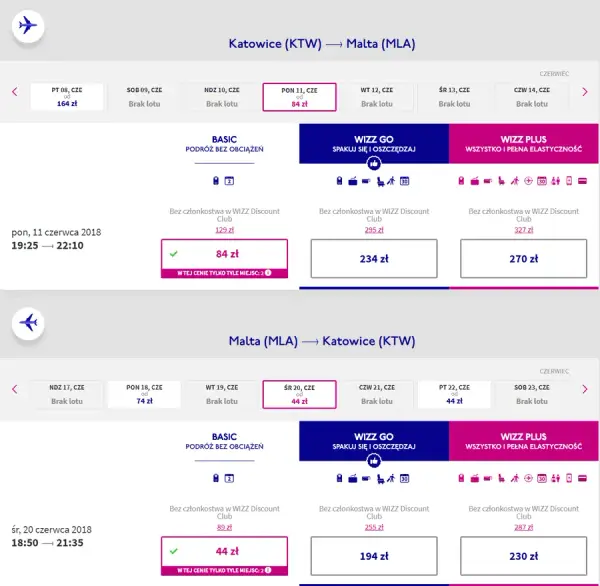Image resolution: width=600 pixels, height=586 pixels.
Task: Select the PON 18 CZE 74 zł date tab
Action: coord(144,394)
